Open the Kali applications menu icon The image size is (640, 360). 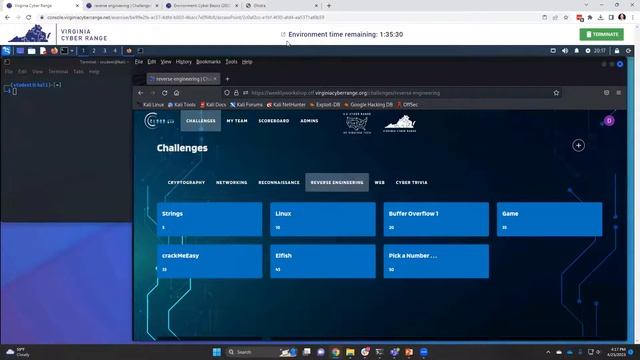(6, 51)
